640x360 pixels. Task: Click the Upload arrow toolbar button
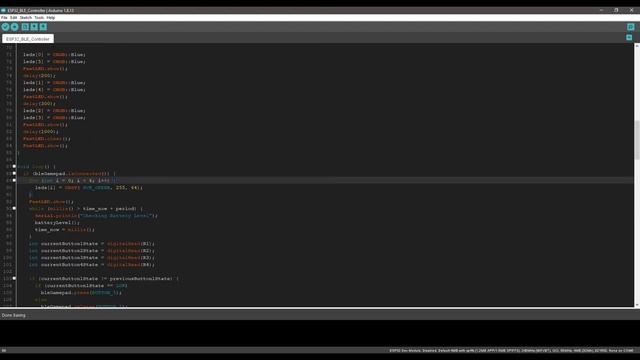click(15, 27)
